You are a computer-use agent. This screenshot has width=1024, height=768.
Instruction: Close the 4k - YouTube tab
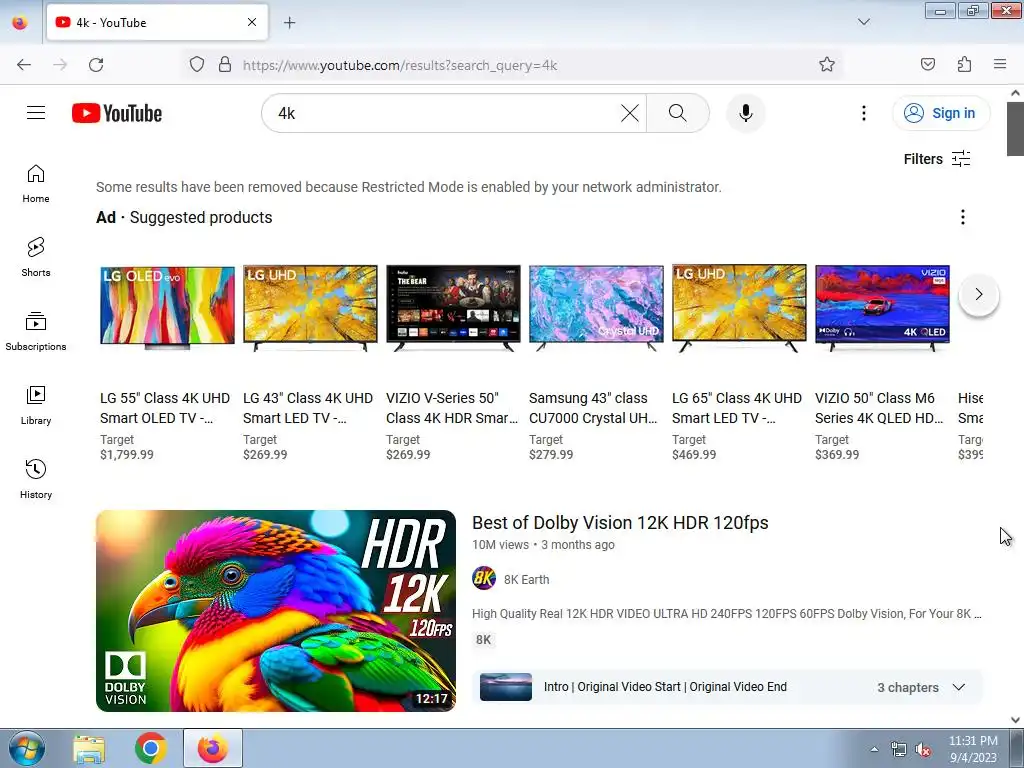pyautogui.click(x=251, y=22)
